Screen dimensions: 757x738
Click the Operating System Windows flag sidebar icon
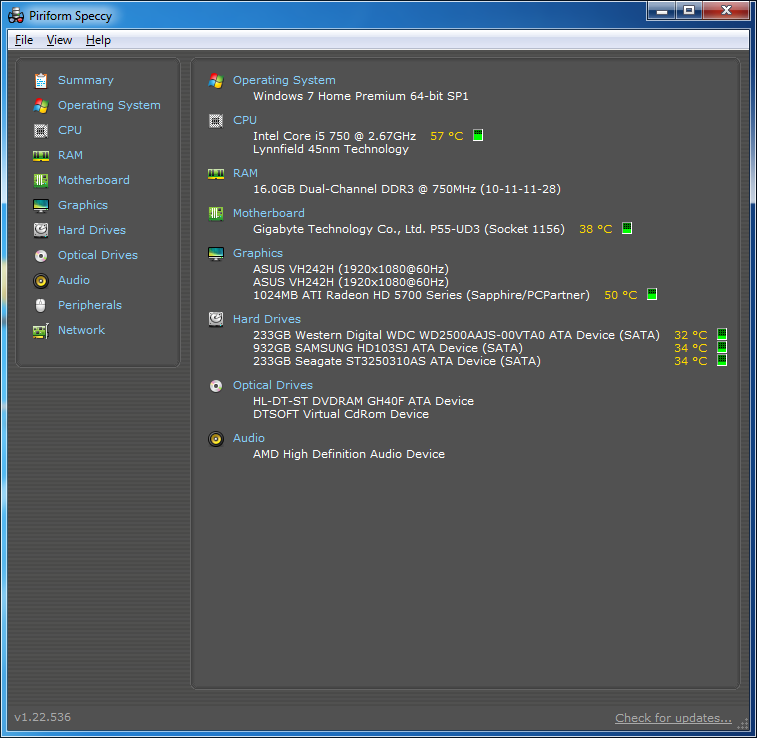(x=41, y=106)
